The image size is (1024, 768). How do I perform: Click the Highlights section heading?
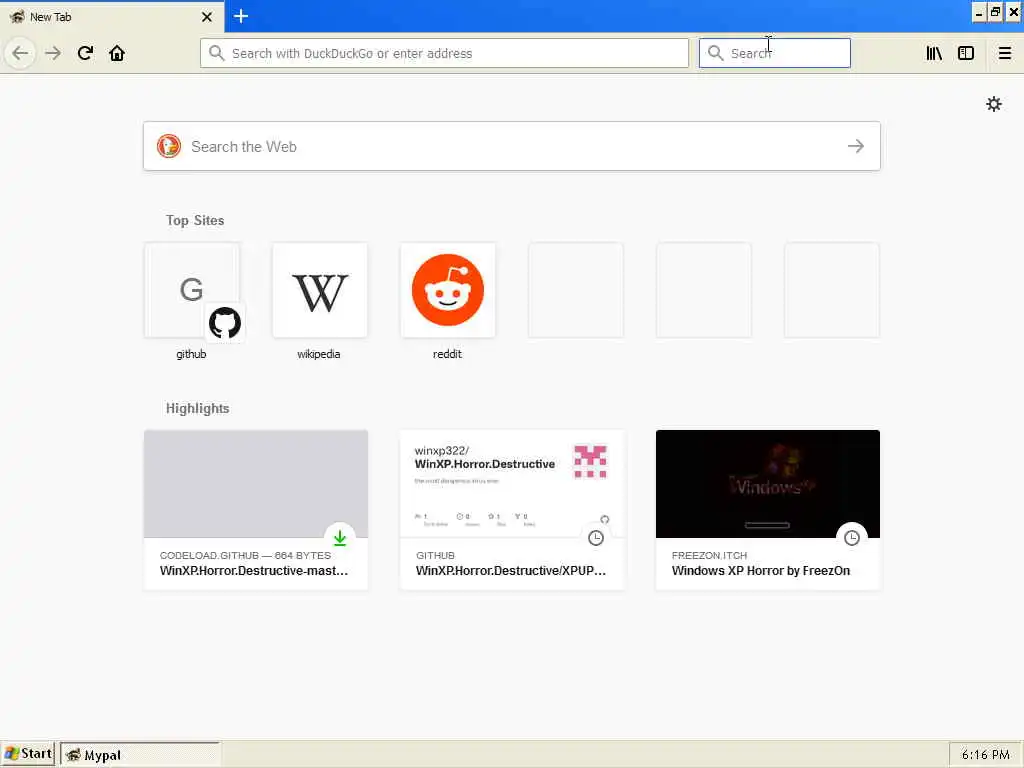point(197,408)
